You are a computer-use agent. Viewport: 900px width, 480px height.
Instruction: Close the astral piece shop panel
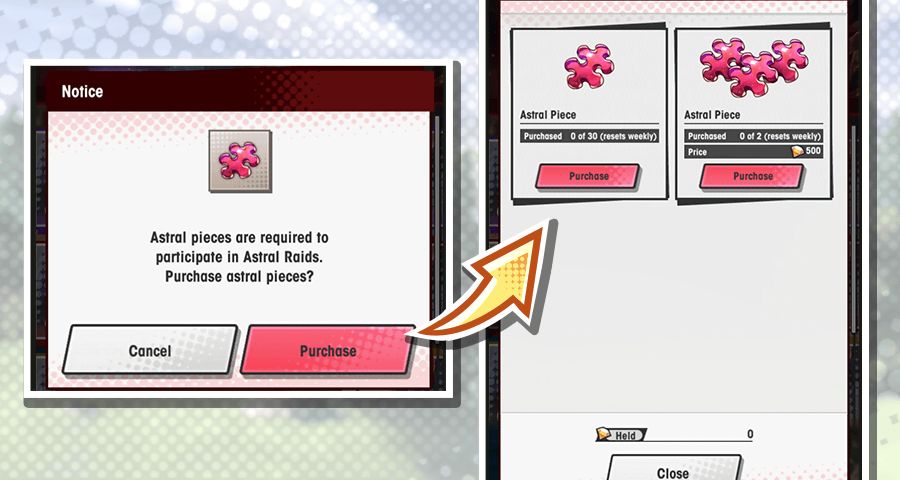[x=673, y=470]
